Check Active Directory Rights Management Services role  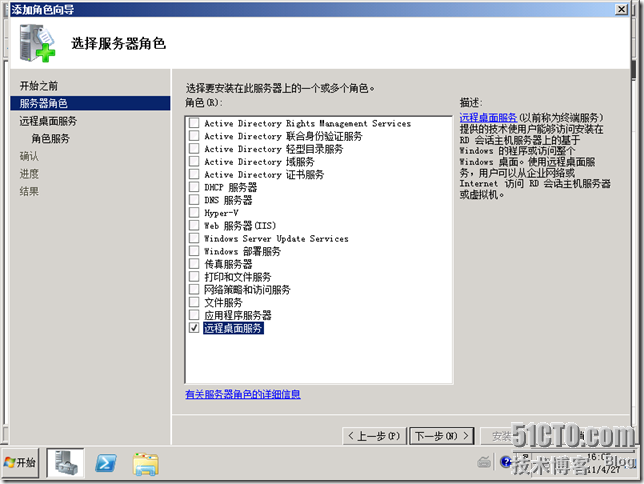pyautogui.click(x=194, y=123)
